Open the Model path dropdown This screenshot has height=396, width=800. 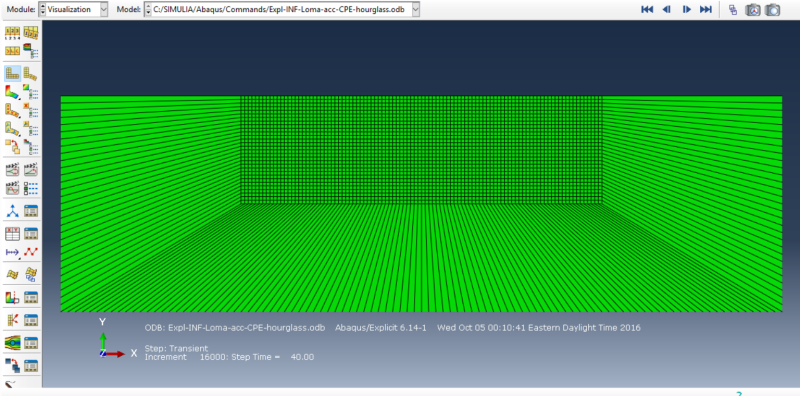point(415,9)
